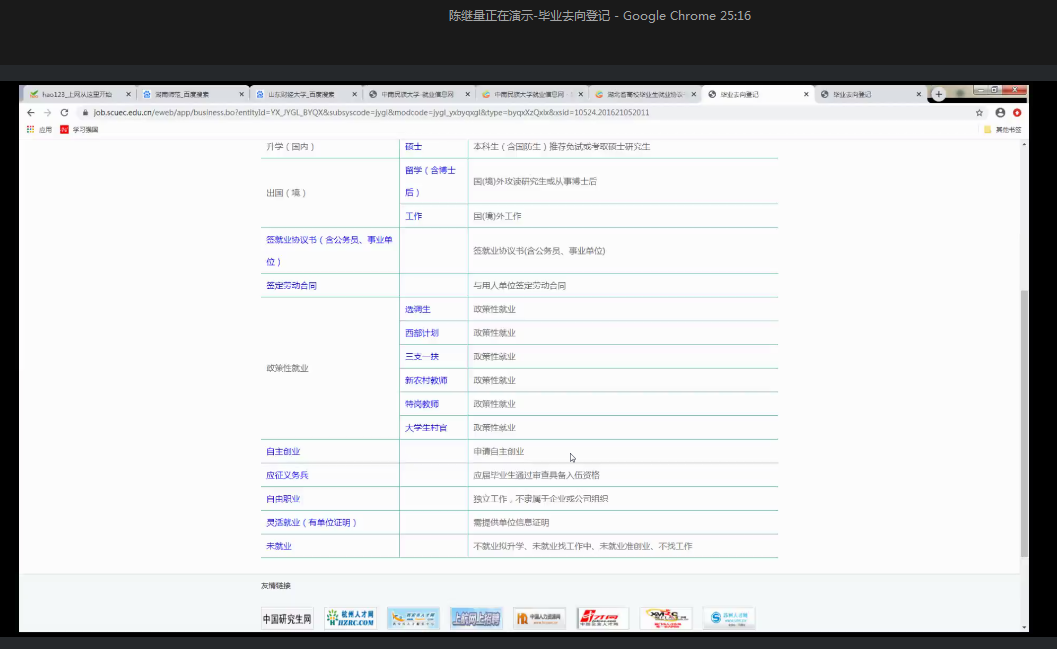This screenshot has width=1057, height=649.
Task: Open the Chrome profile avatar icon
Action: [x=1000, y=113]
